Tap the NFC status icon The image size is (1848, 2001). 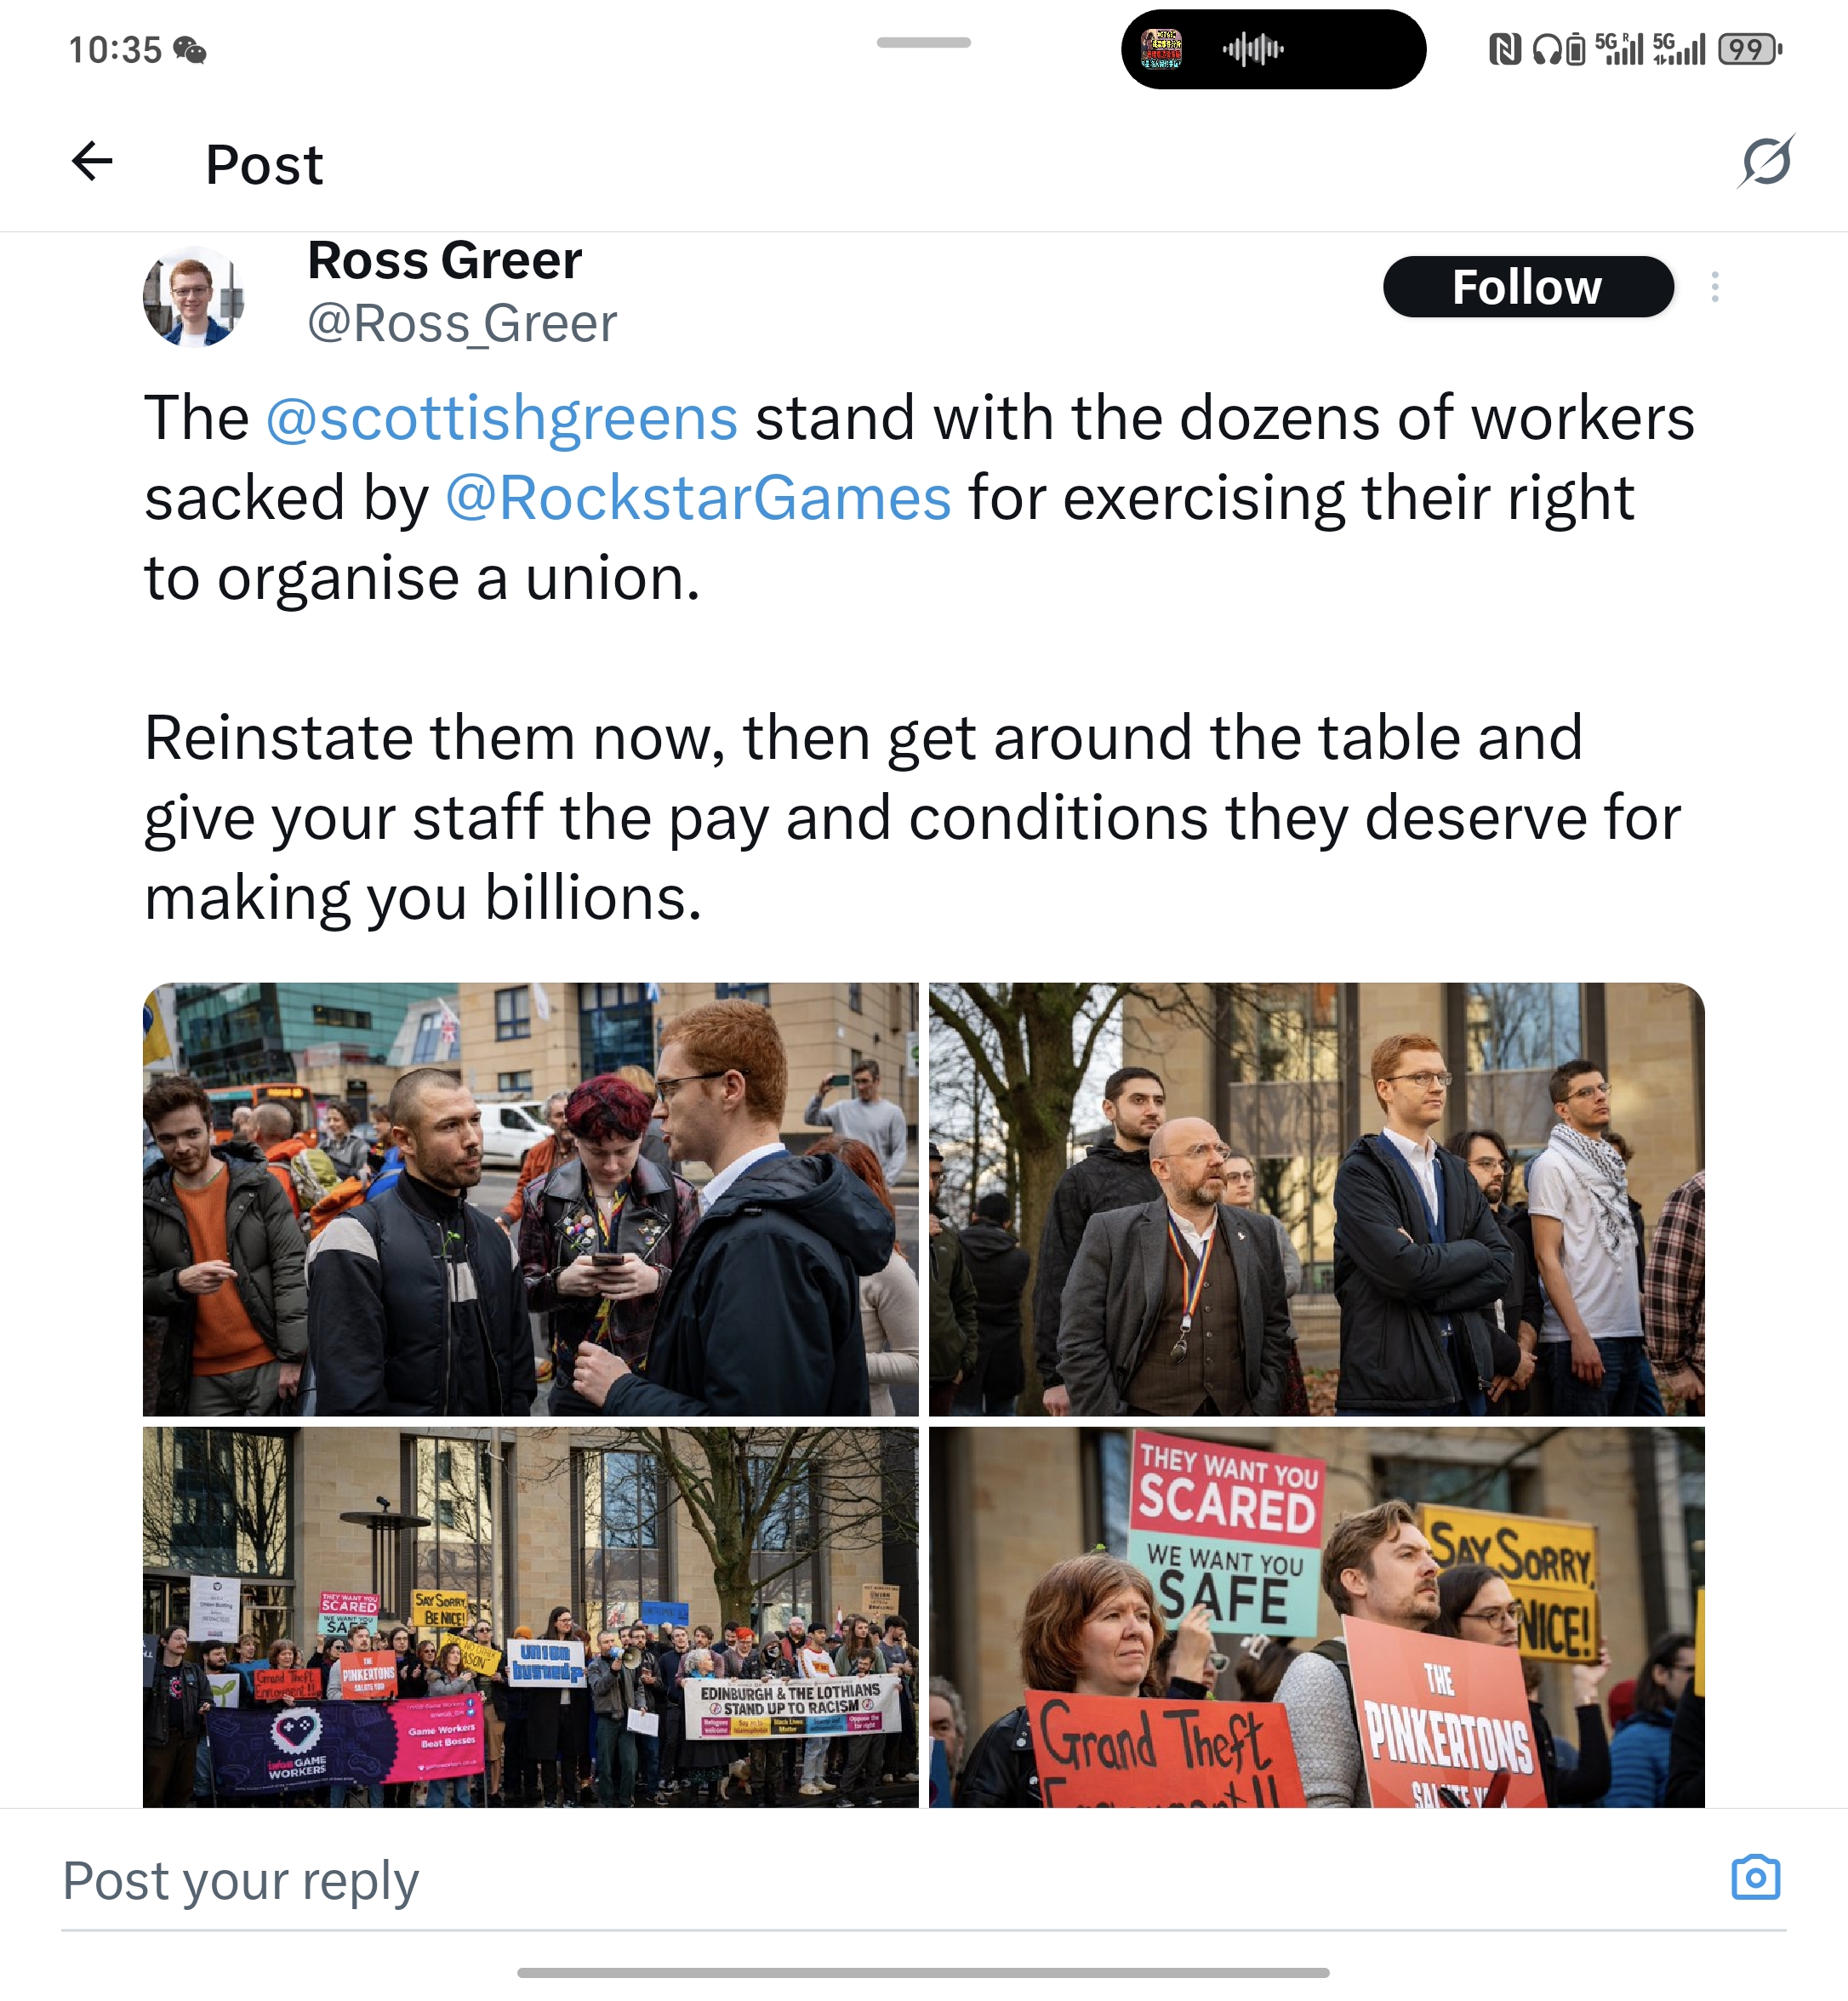pos(1504,49)
